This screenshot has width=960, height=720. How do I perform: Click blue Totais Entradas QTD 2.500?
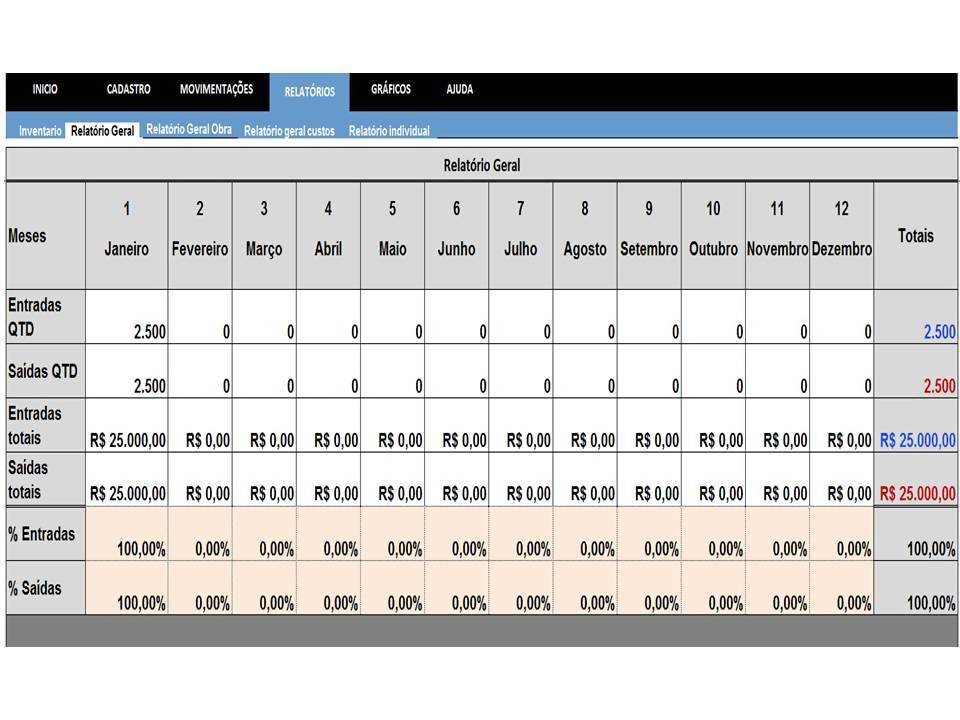[916, 317]
